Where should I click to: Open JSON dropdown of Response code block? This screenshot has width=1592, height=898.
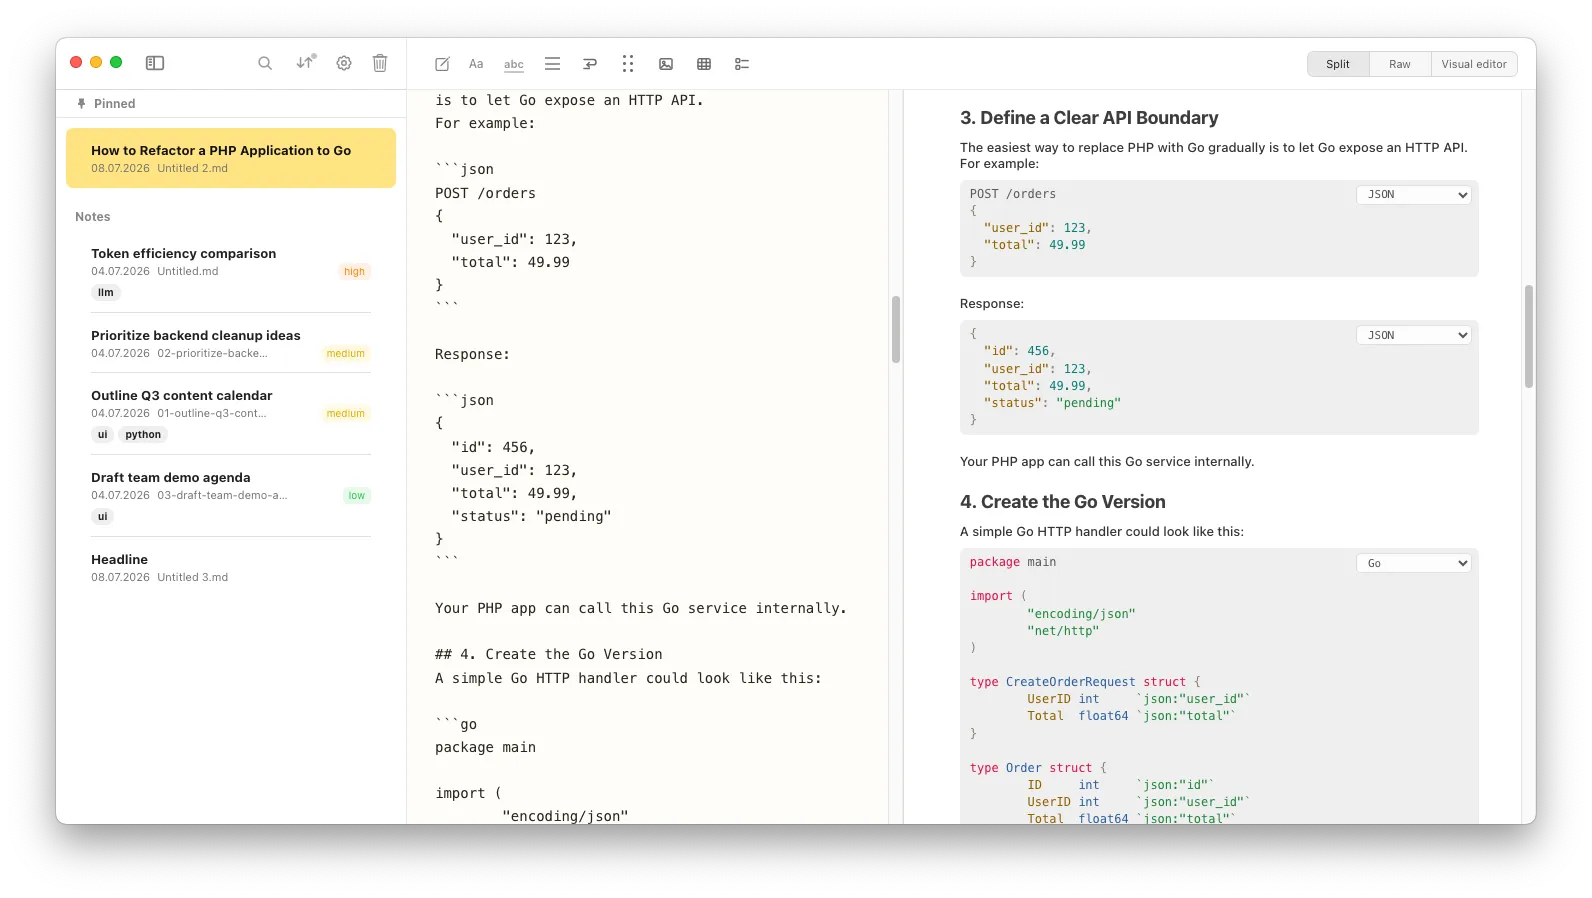coord(1414,335)
